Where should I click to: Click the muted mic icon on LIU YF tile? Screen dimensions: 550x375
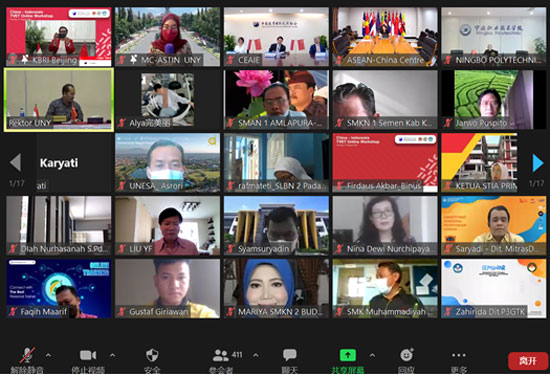[x=122, y=249]
